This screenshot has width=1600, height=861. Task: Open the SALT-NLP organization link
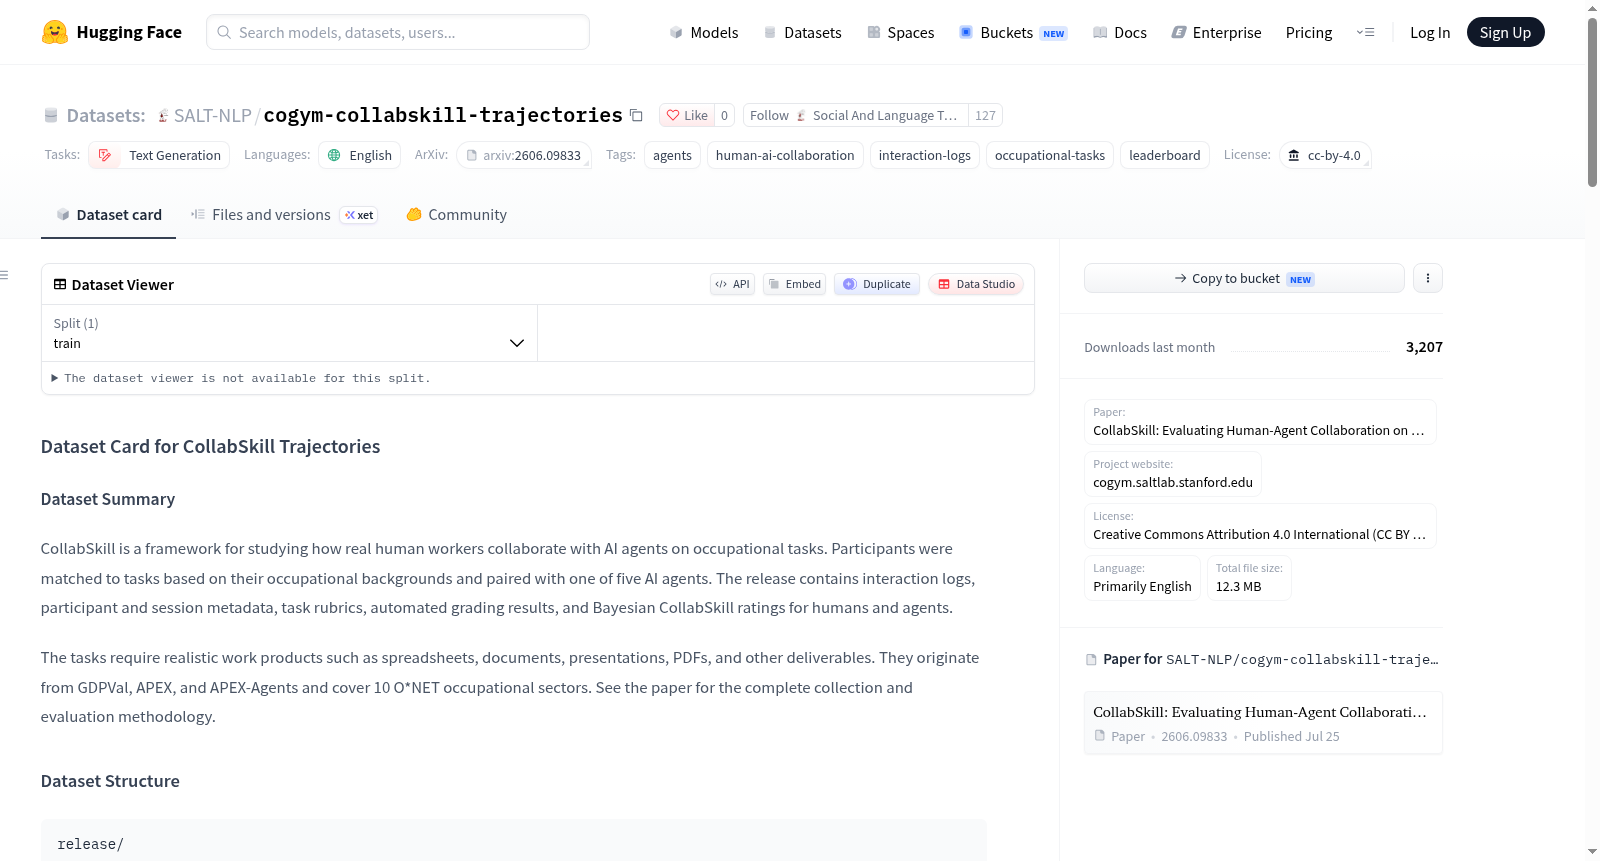[x=213, y=116]
